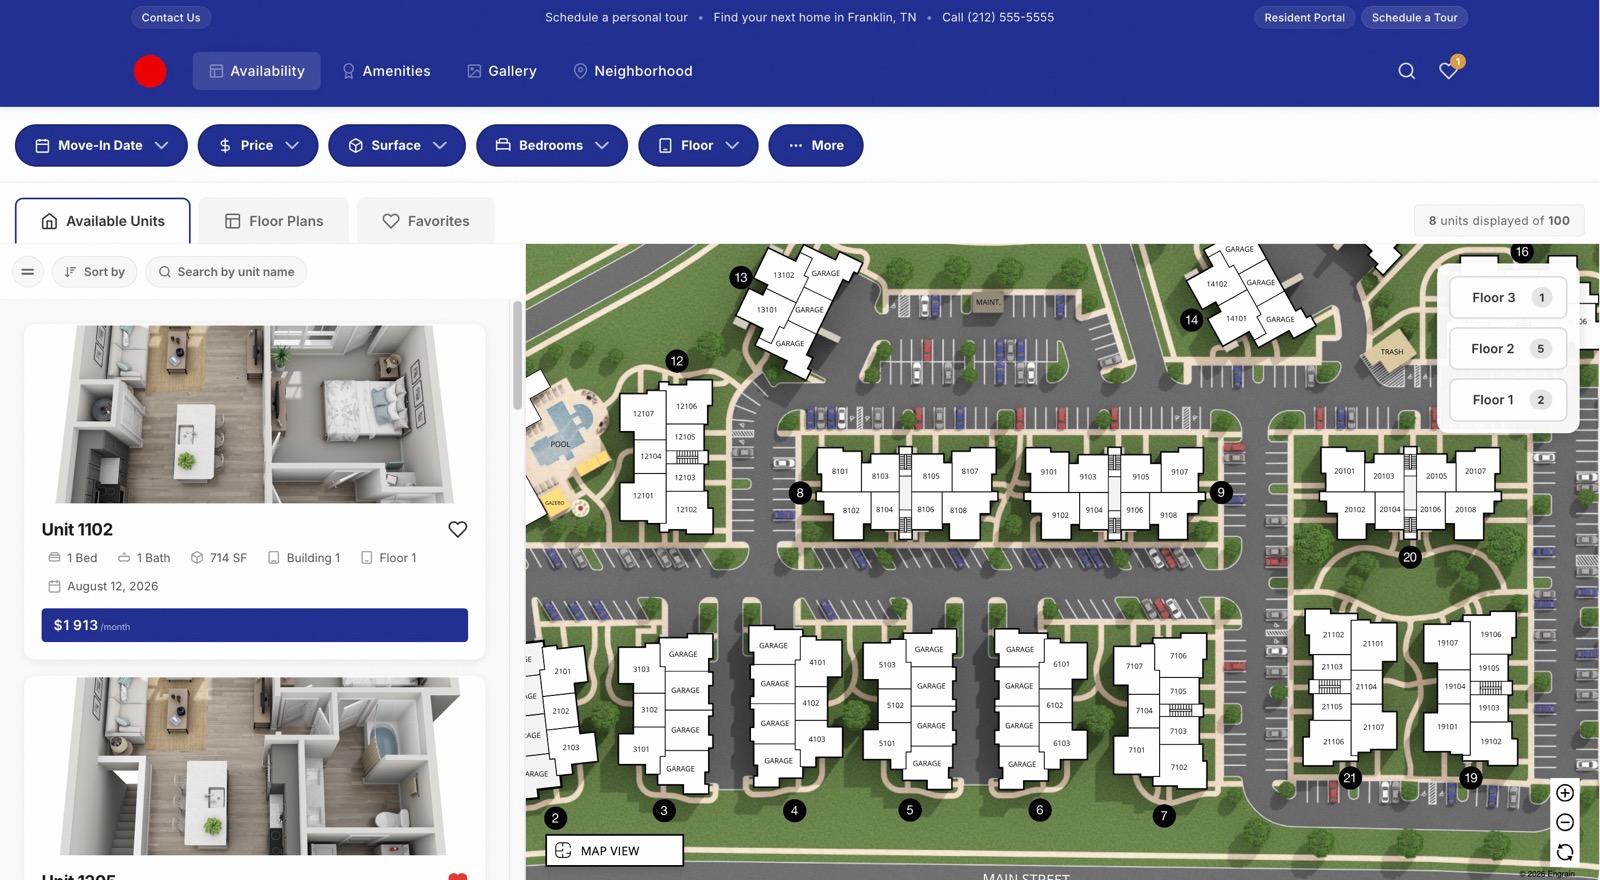The height and width of the screenshot is (880, 1600).
Task: Select building marker 3 on map
Action: point(664,810)
